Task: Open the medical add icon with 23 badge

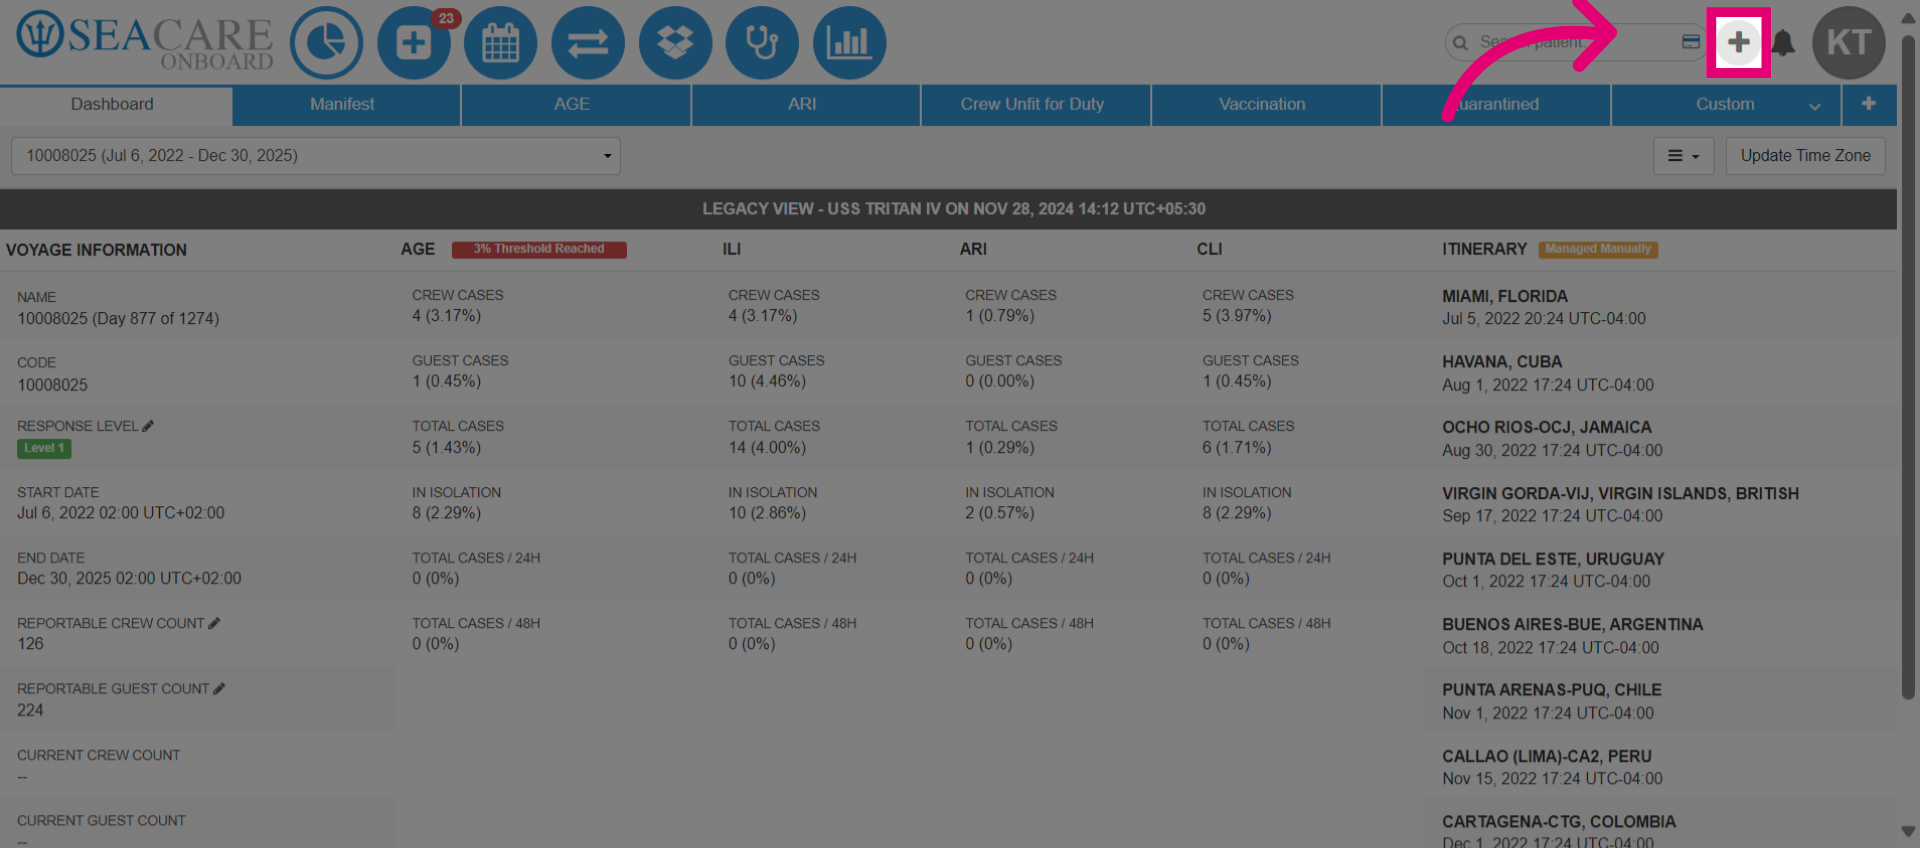Action: coord(413,43)
